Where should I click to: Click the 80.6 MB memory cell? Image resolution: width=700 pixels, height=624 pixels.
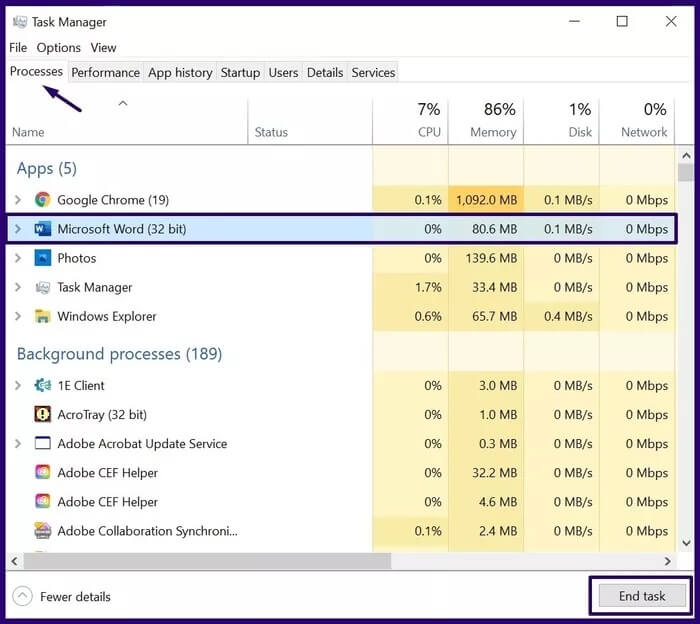click(x=486, y=229)
